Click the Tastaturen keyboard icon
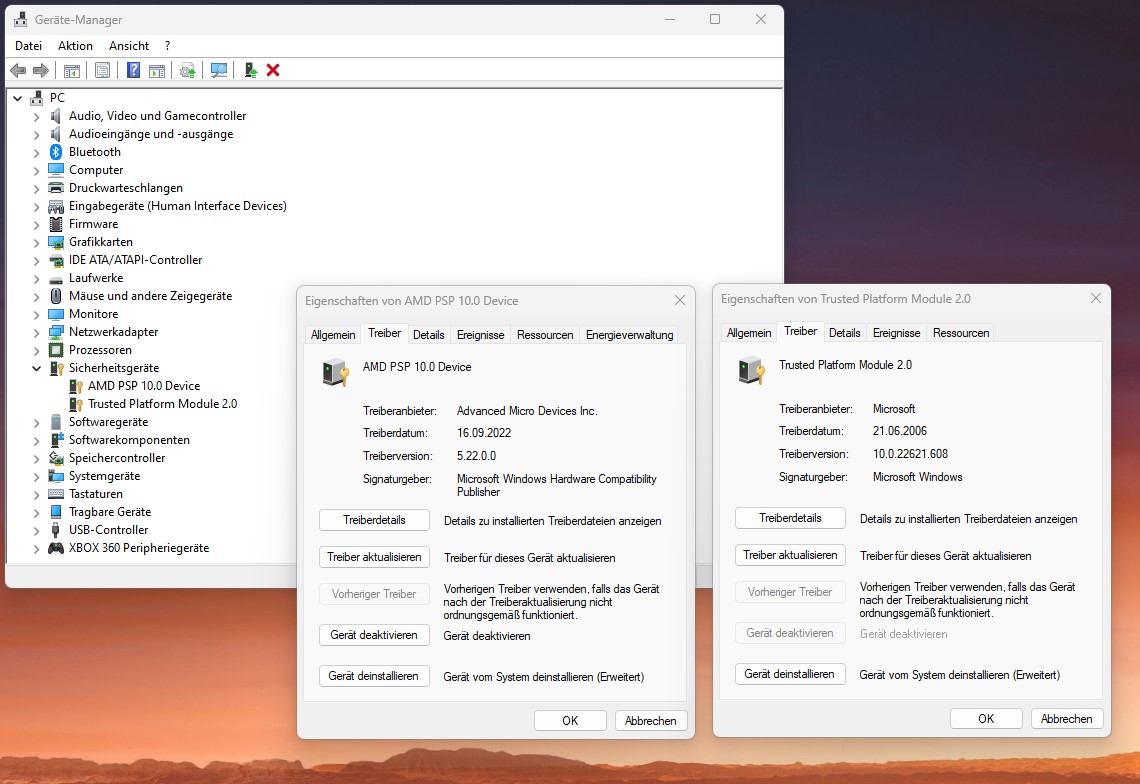Image resolution: width=1140 pixels, height=784 pixels. (x=56, y=494)
